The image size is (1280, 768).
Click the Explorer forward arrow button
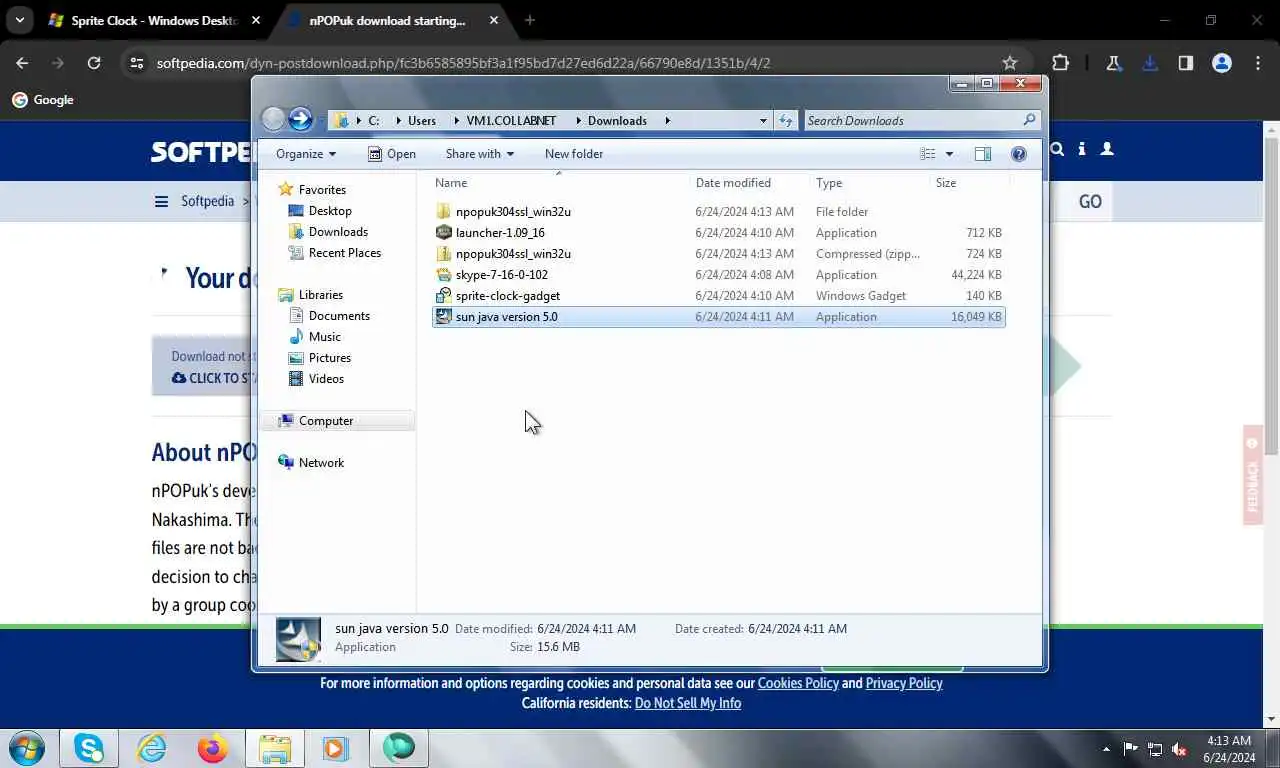[x=300, y=119]
